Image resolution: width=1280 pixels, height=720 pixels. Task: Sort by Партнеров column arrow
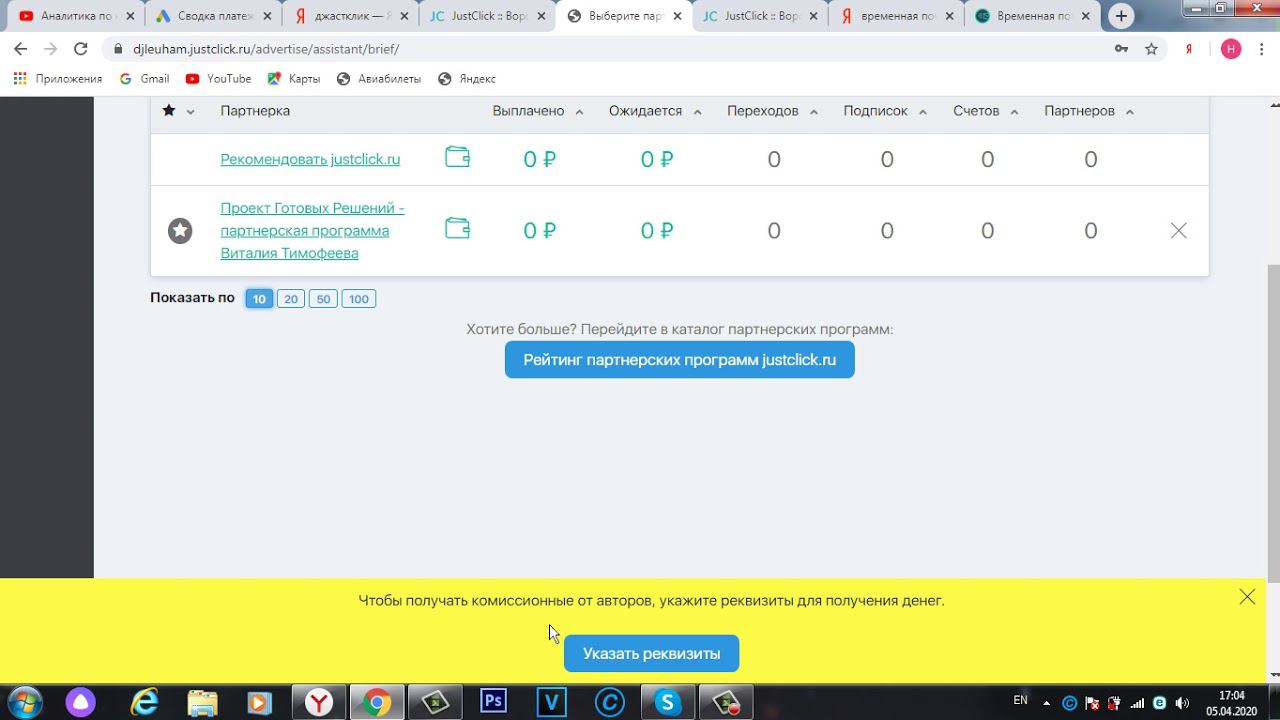(x=1129, y=112)
